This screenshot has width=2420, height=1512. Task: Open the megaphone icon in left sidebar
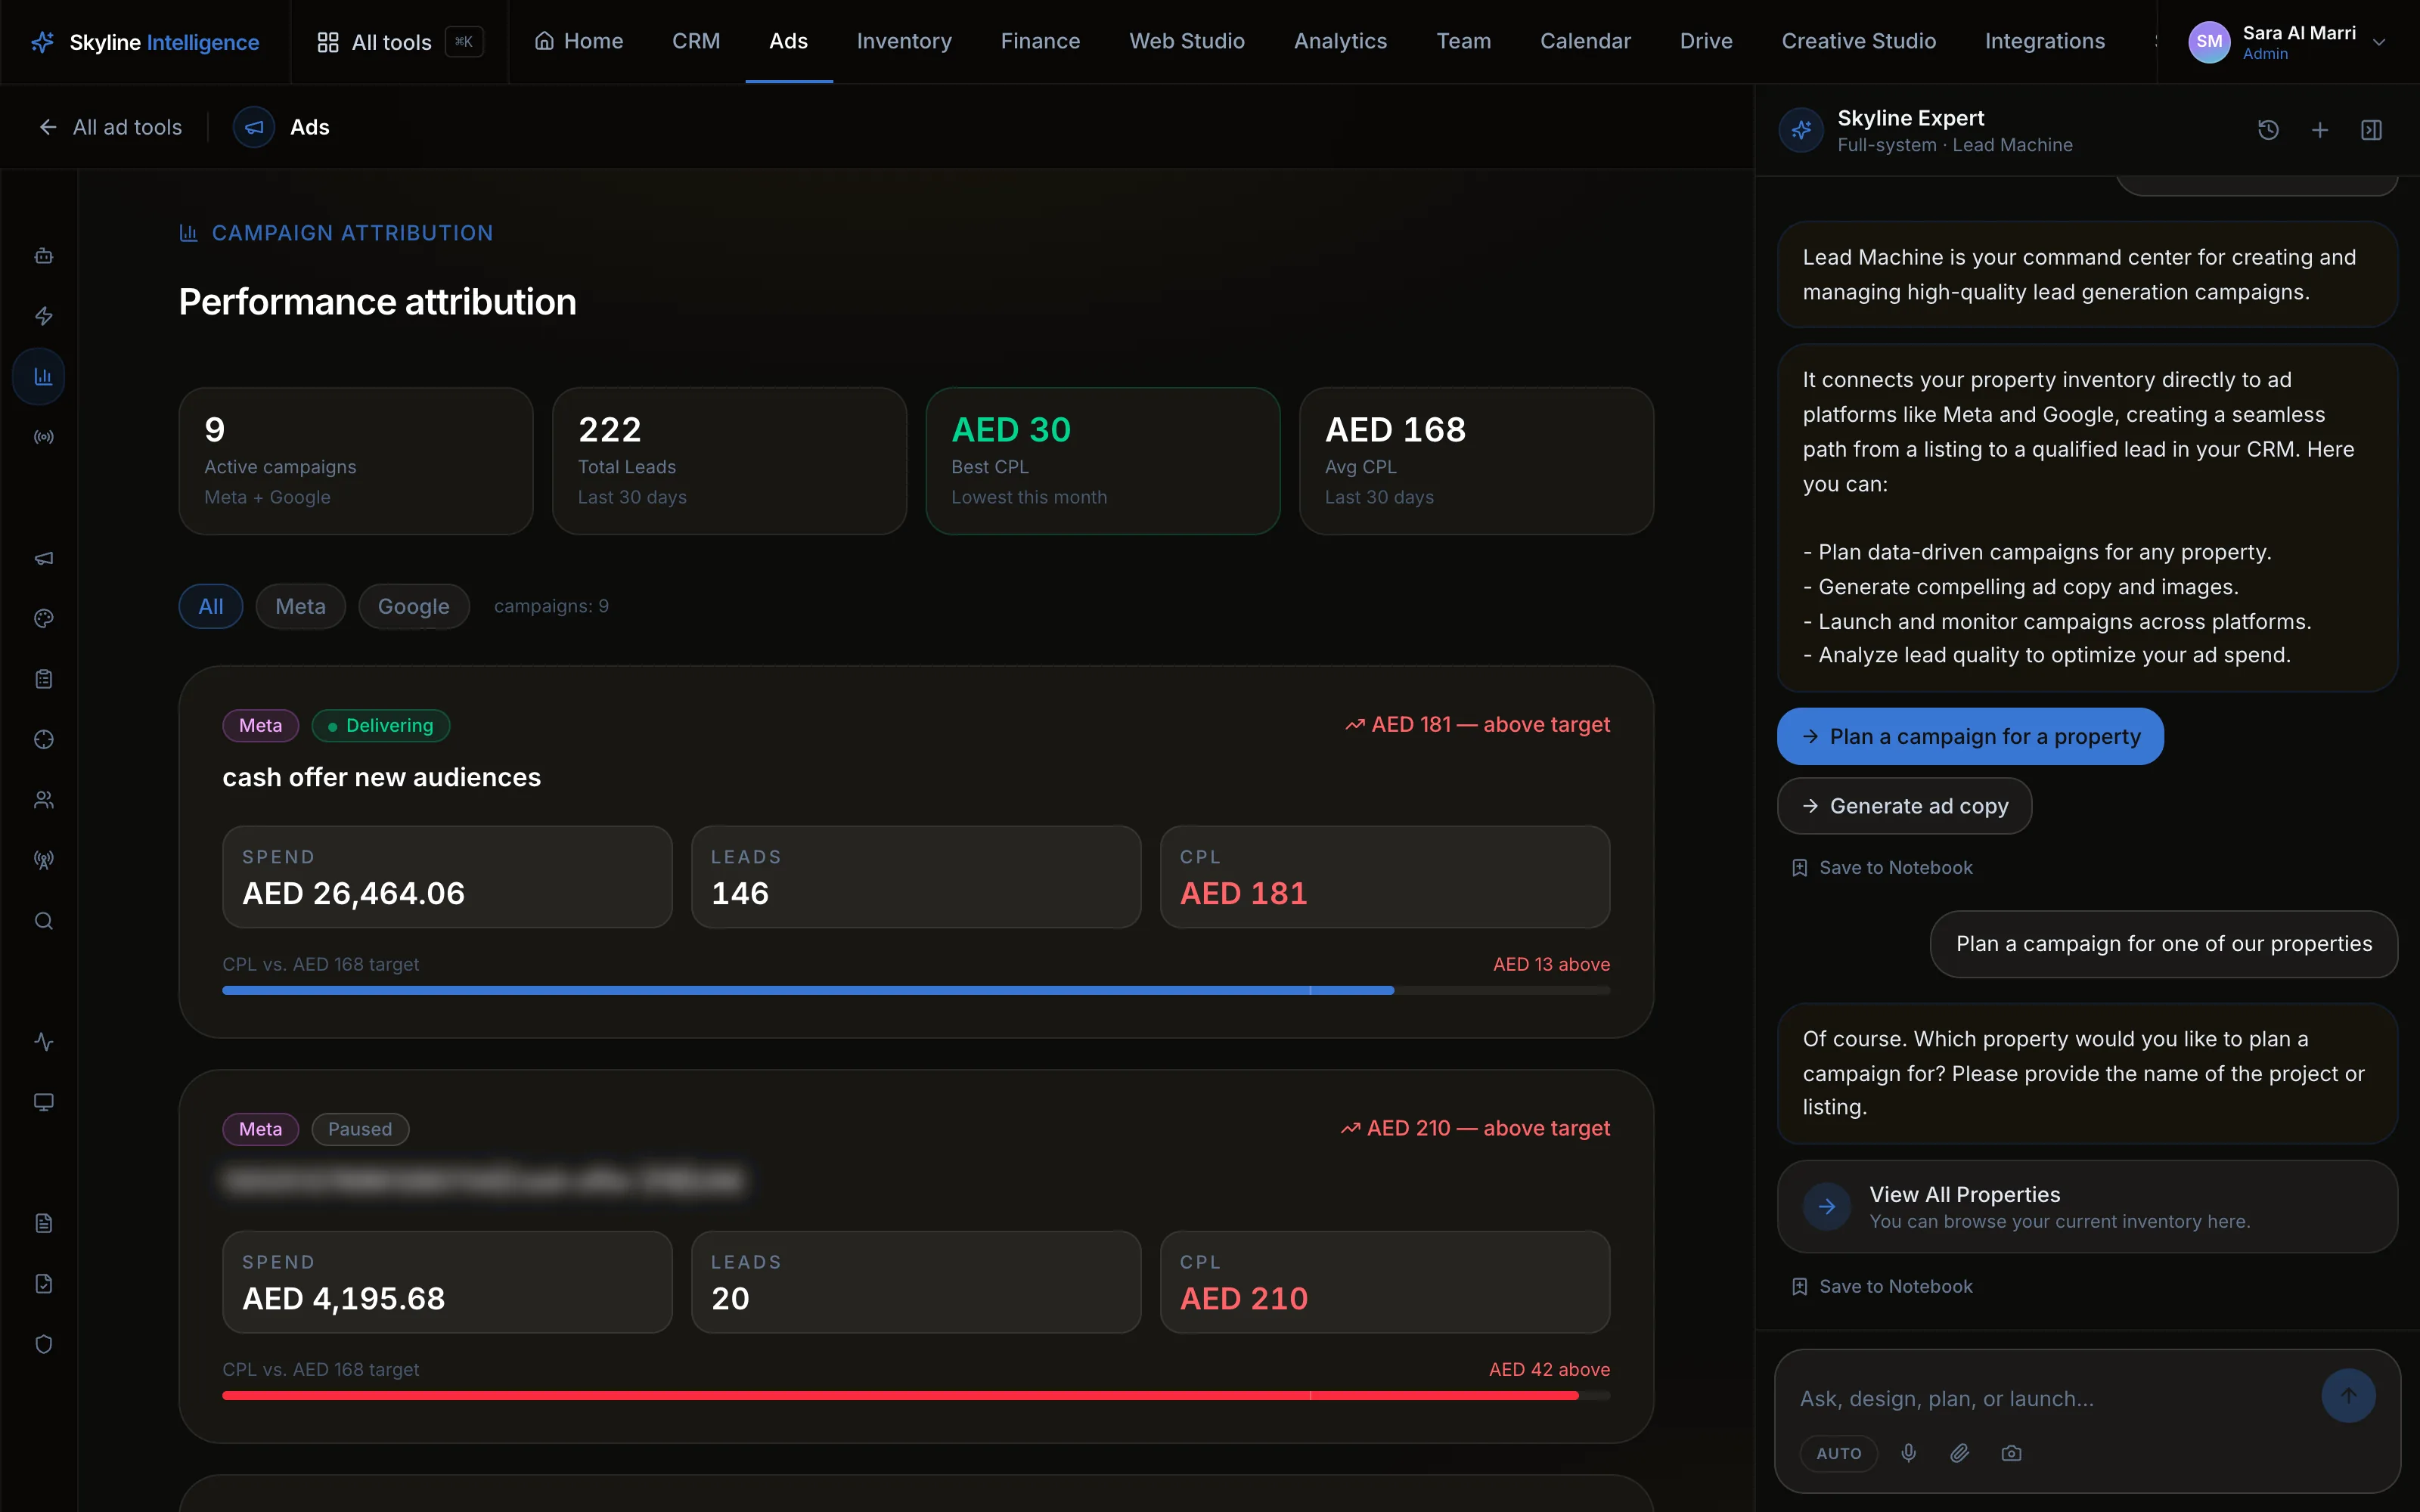point(43,558)
